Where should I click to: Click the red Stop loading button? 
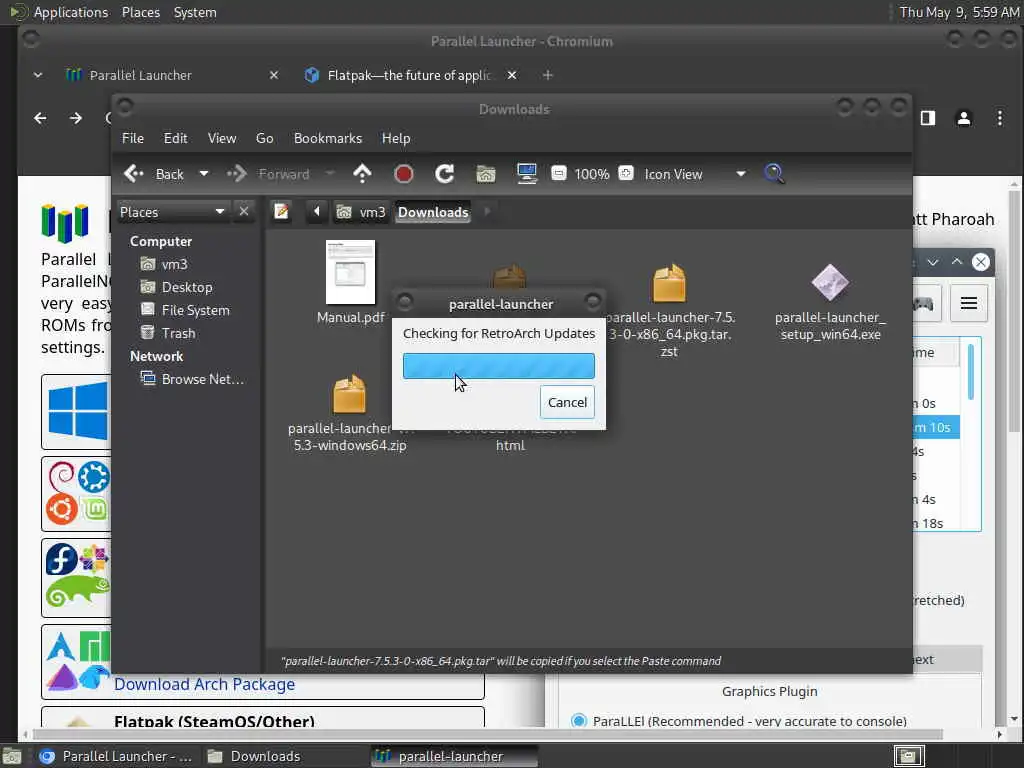[x=404, y=174]
